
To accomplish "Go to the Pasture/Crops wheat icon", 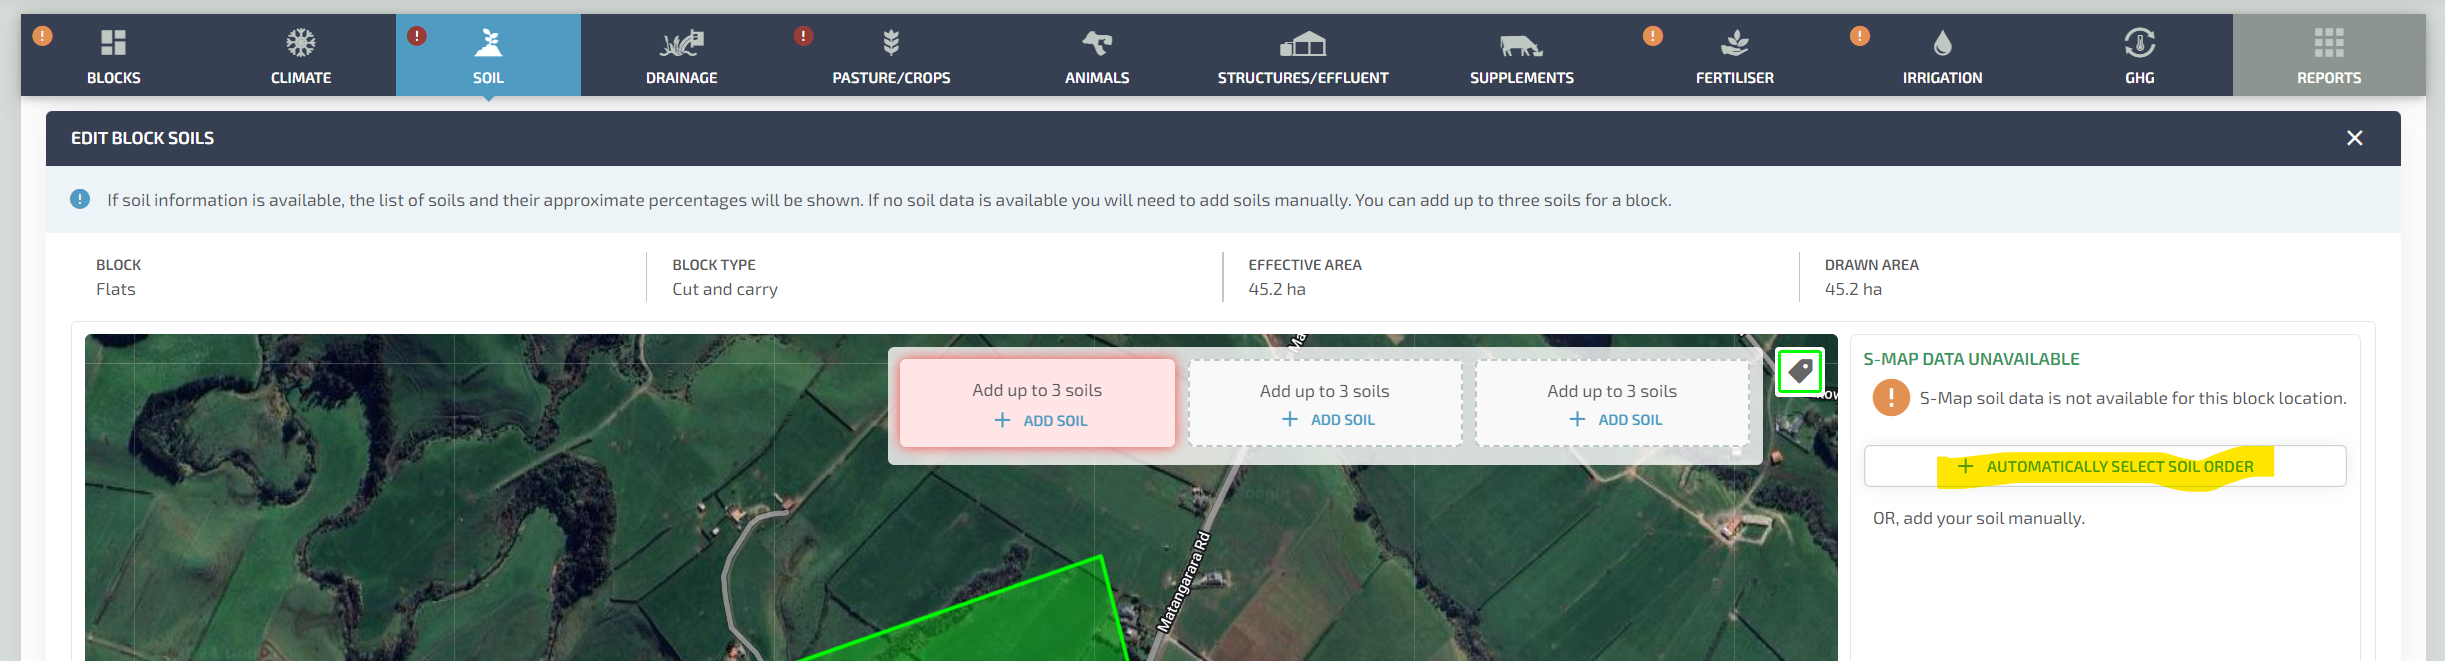I will [x=891, y=43].
